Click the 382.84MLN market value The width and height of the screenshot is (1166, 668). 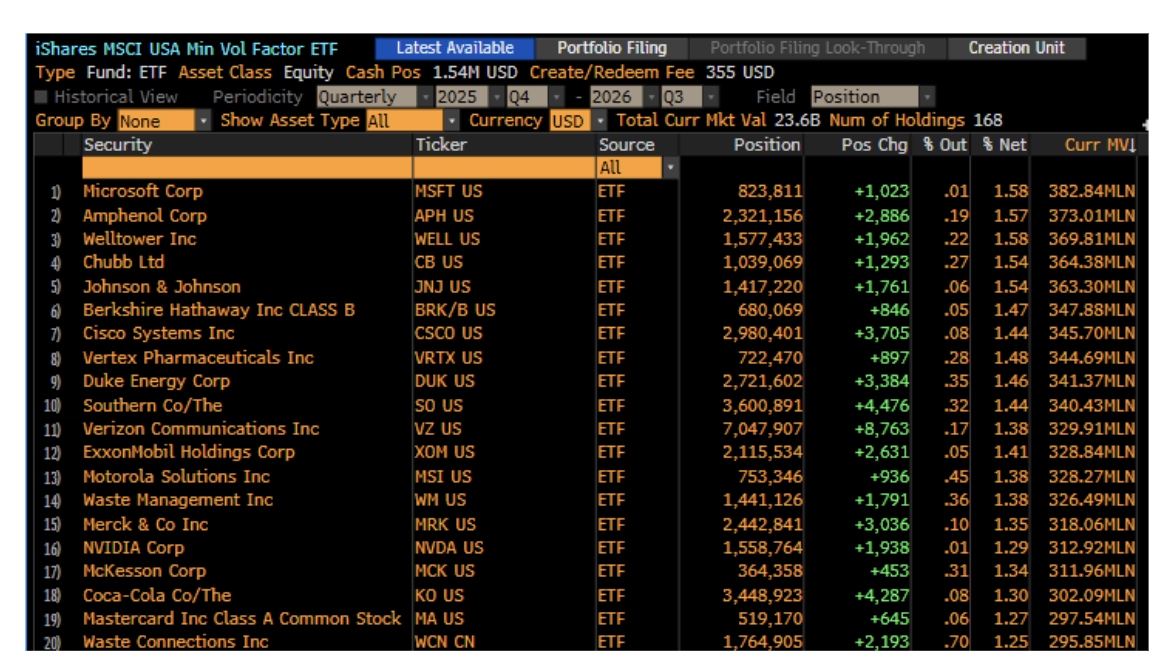click(1092, 192)
